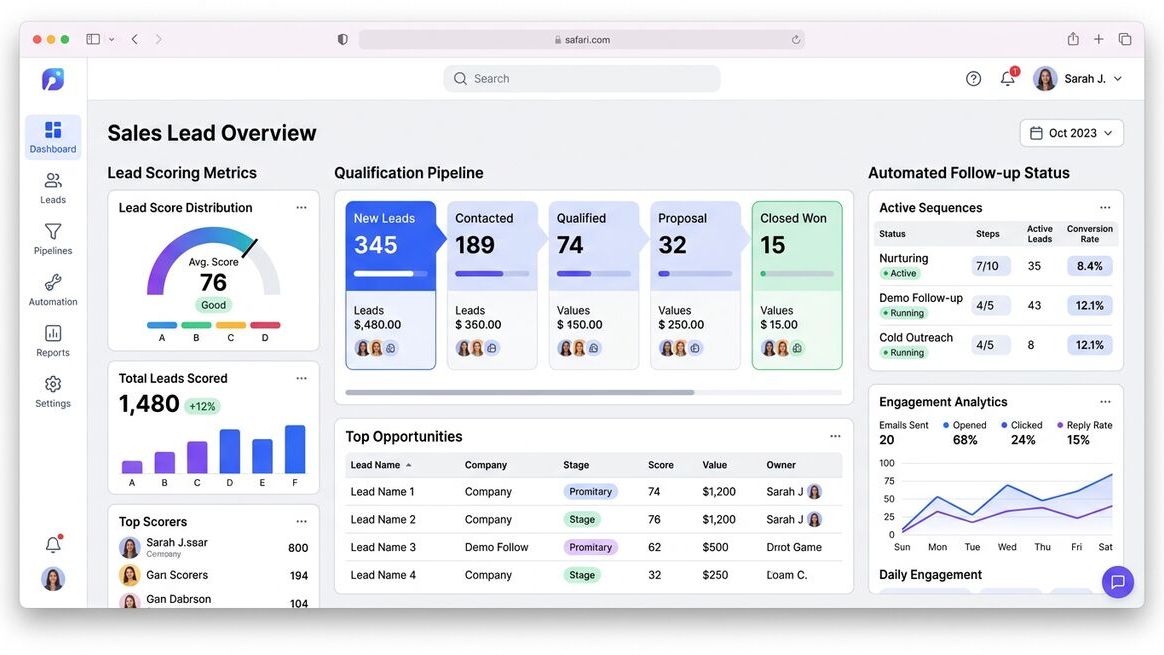
Task: Open the Top Opportunities overflow menu
Action: pos(835,435)
